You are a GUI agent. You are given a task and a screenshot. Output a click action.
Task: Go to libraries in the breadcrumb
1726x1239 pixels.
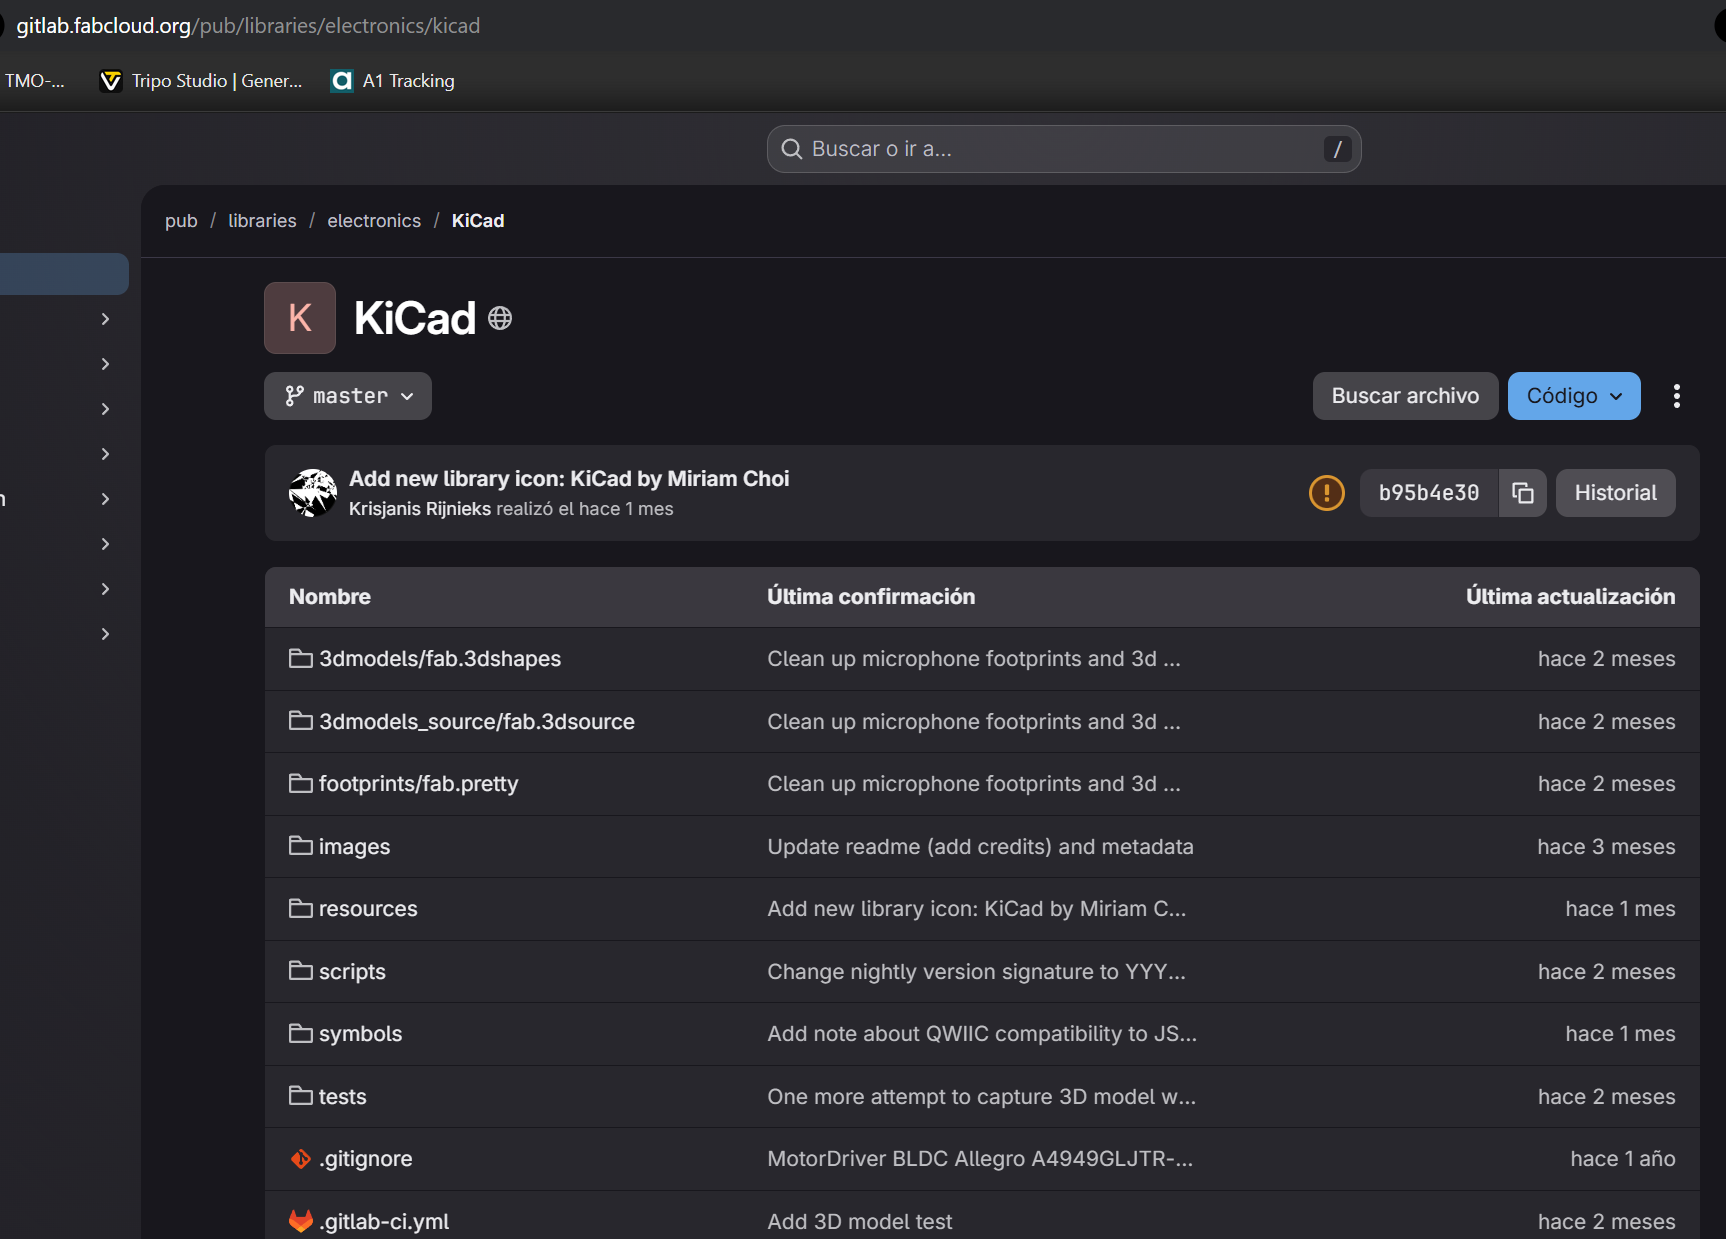pyautogui.click(x=262, y=221)
